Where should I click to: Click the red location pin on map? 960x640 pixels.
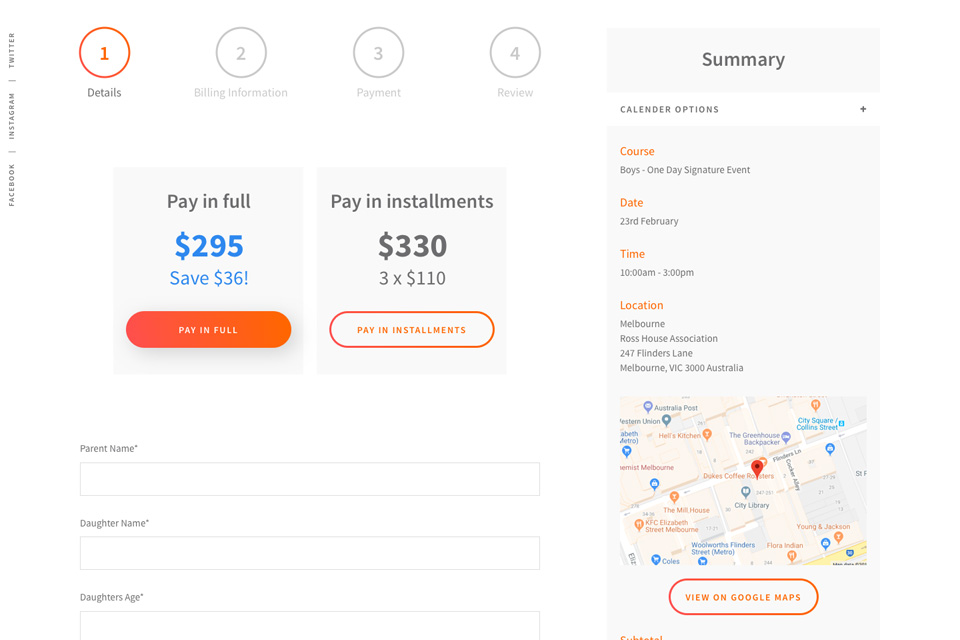[x=757, y=467]
